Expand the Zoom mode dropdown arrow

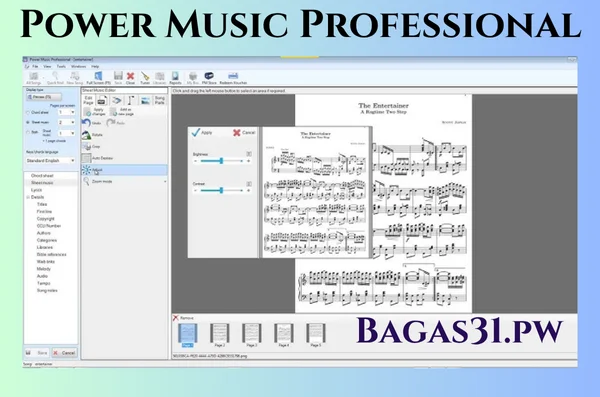(x=165, y=181)
